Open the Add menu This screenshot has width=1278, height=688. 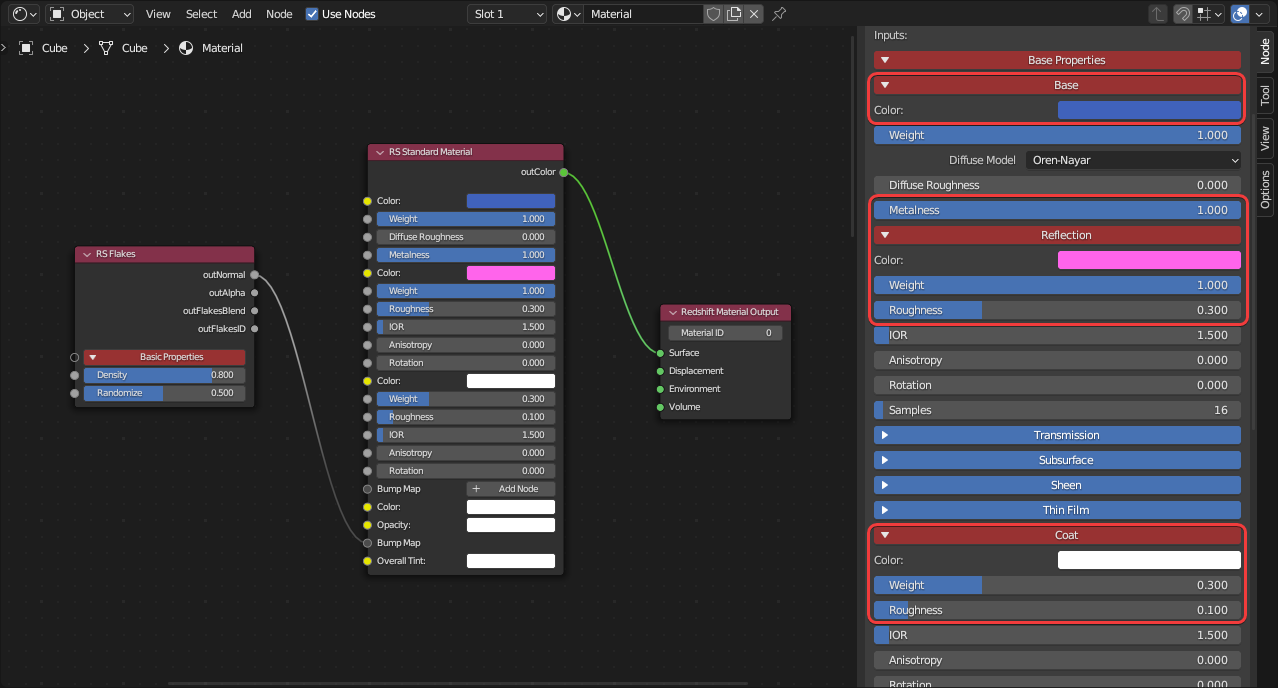click(242, 14)
